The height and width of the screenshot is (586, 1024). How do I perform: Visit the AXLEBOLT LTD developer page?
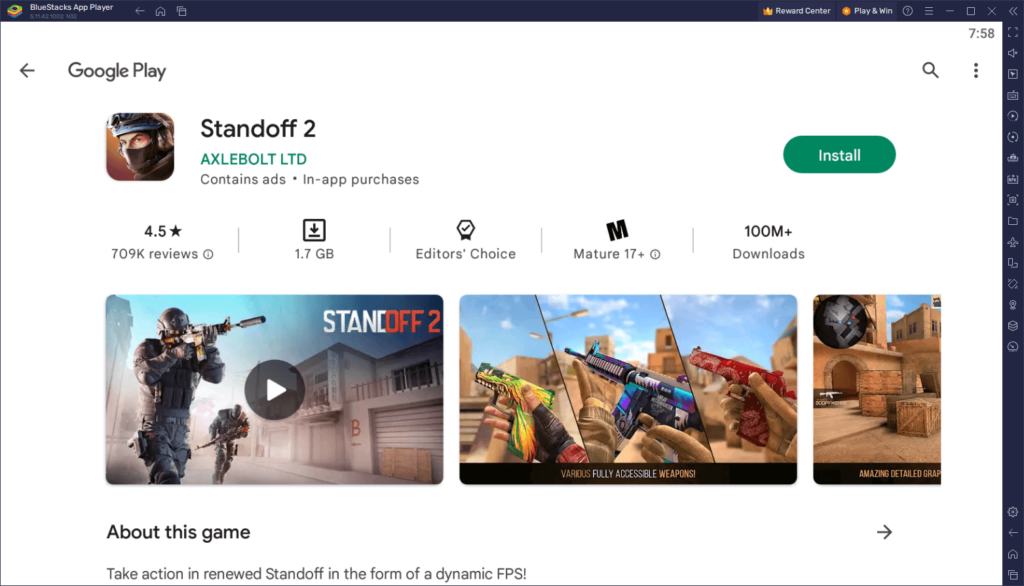[x=253, y=159]
